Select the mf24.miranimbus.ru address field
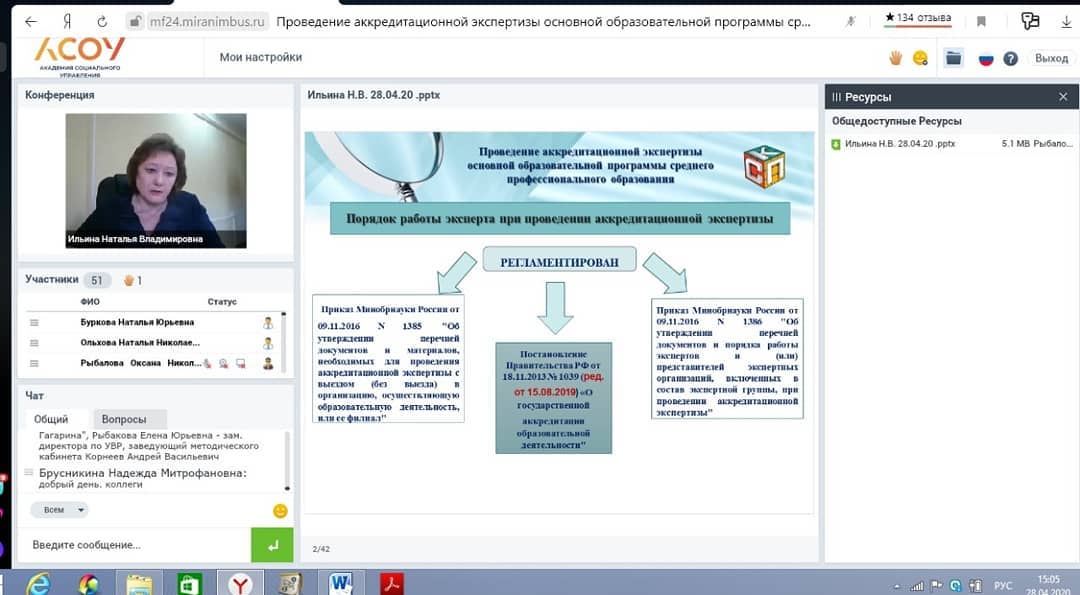 click(x=207, y=21)
